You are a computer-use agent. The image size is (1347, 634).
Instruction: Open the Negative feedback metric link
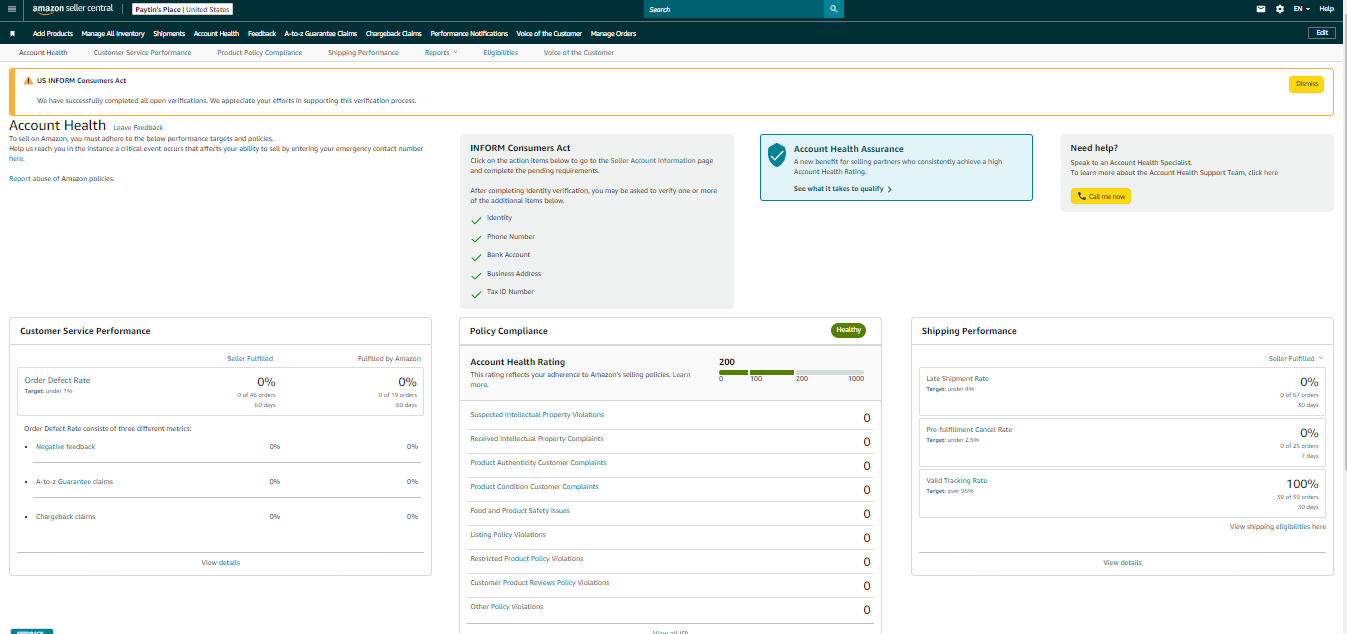pos(66,446)
